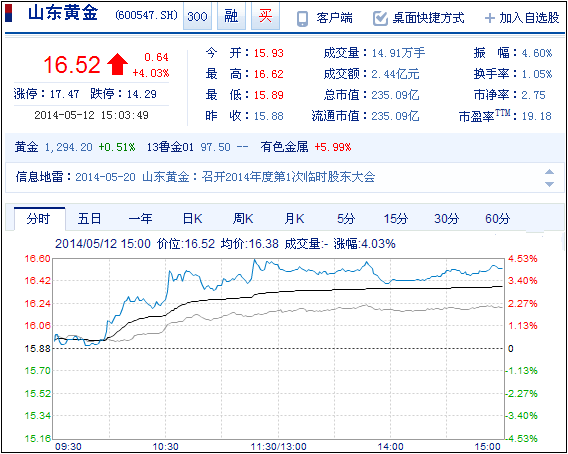Click the 11:30/13:00 time axis label
The width and height of the screenshot is (568, 454).
pos(279,447)
